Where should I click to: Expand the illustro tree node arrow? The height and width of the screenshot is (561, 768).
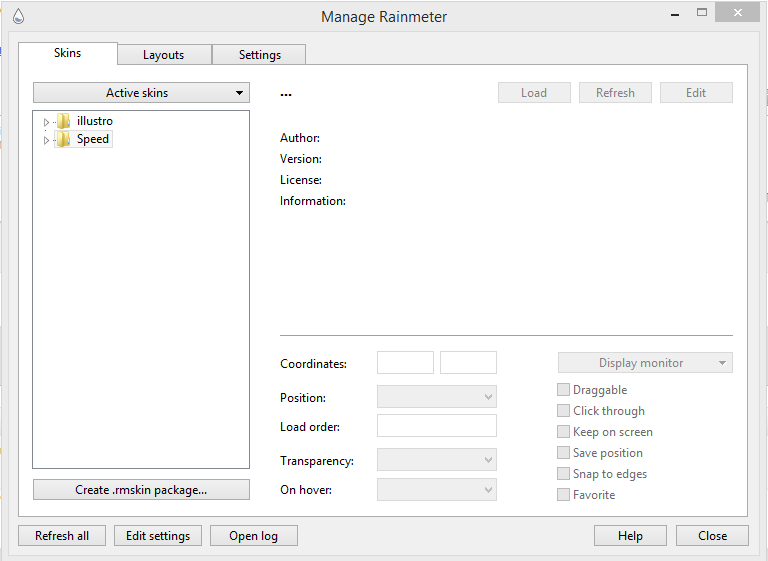click(46, 122)
